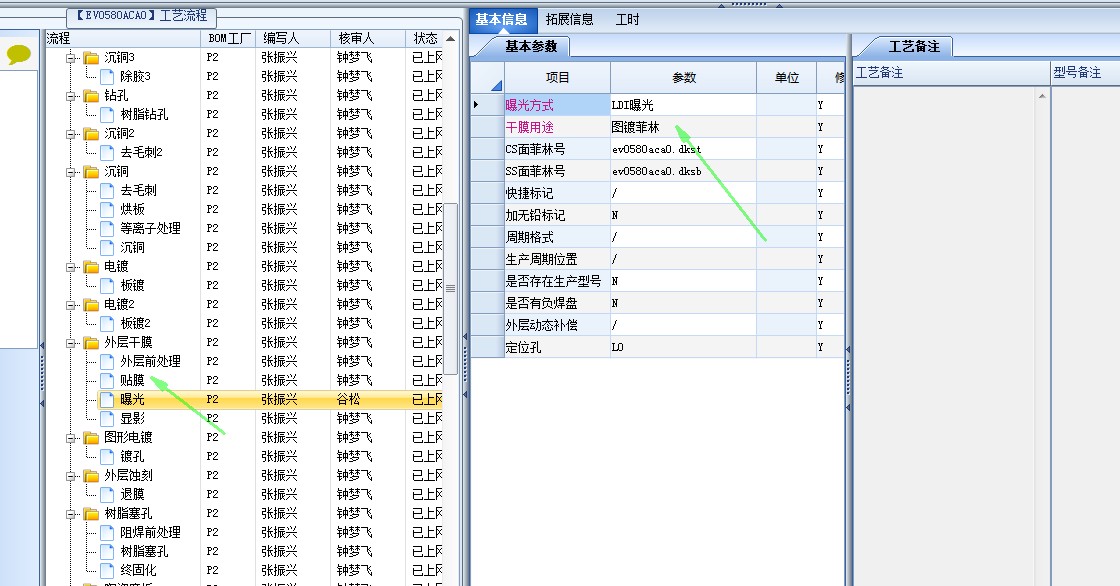Click the document icon of 显影
1120x586 pixels.
coord(107,418)
